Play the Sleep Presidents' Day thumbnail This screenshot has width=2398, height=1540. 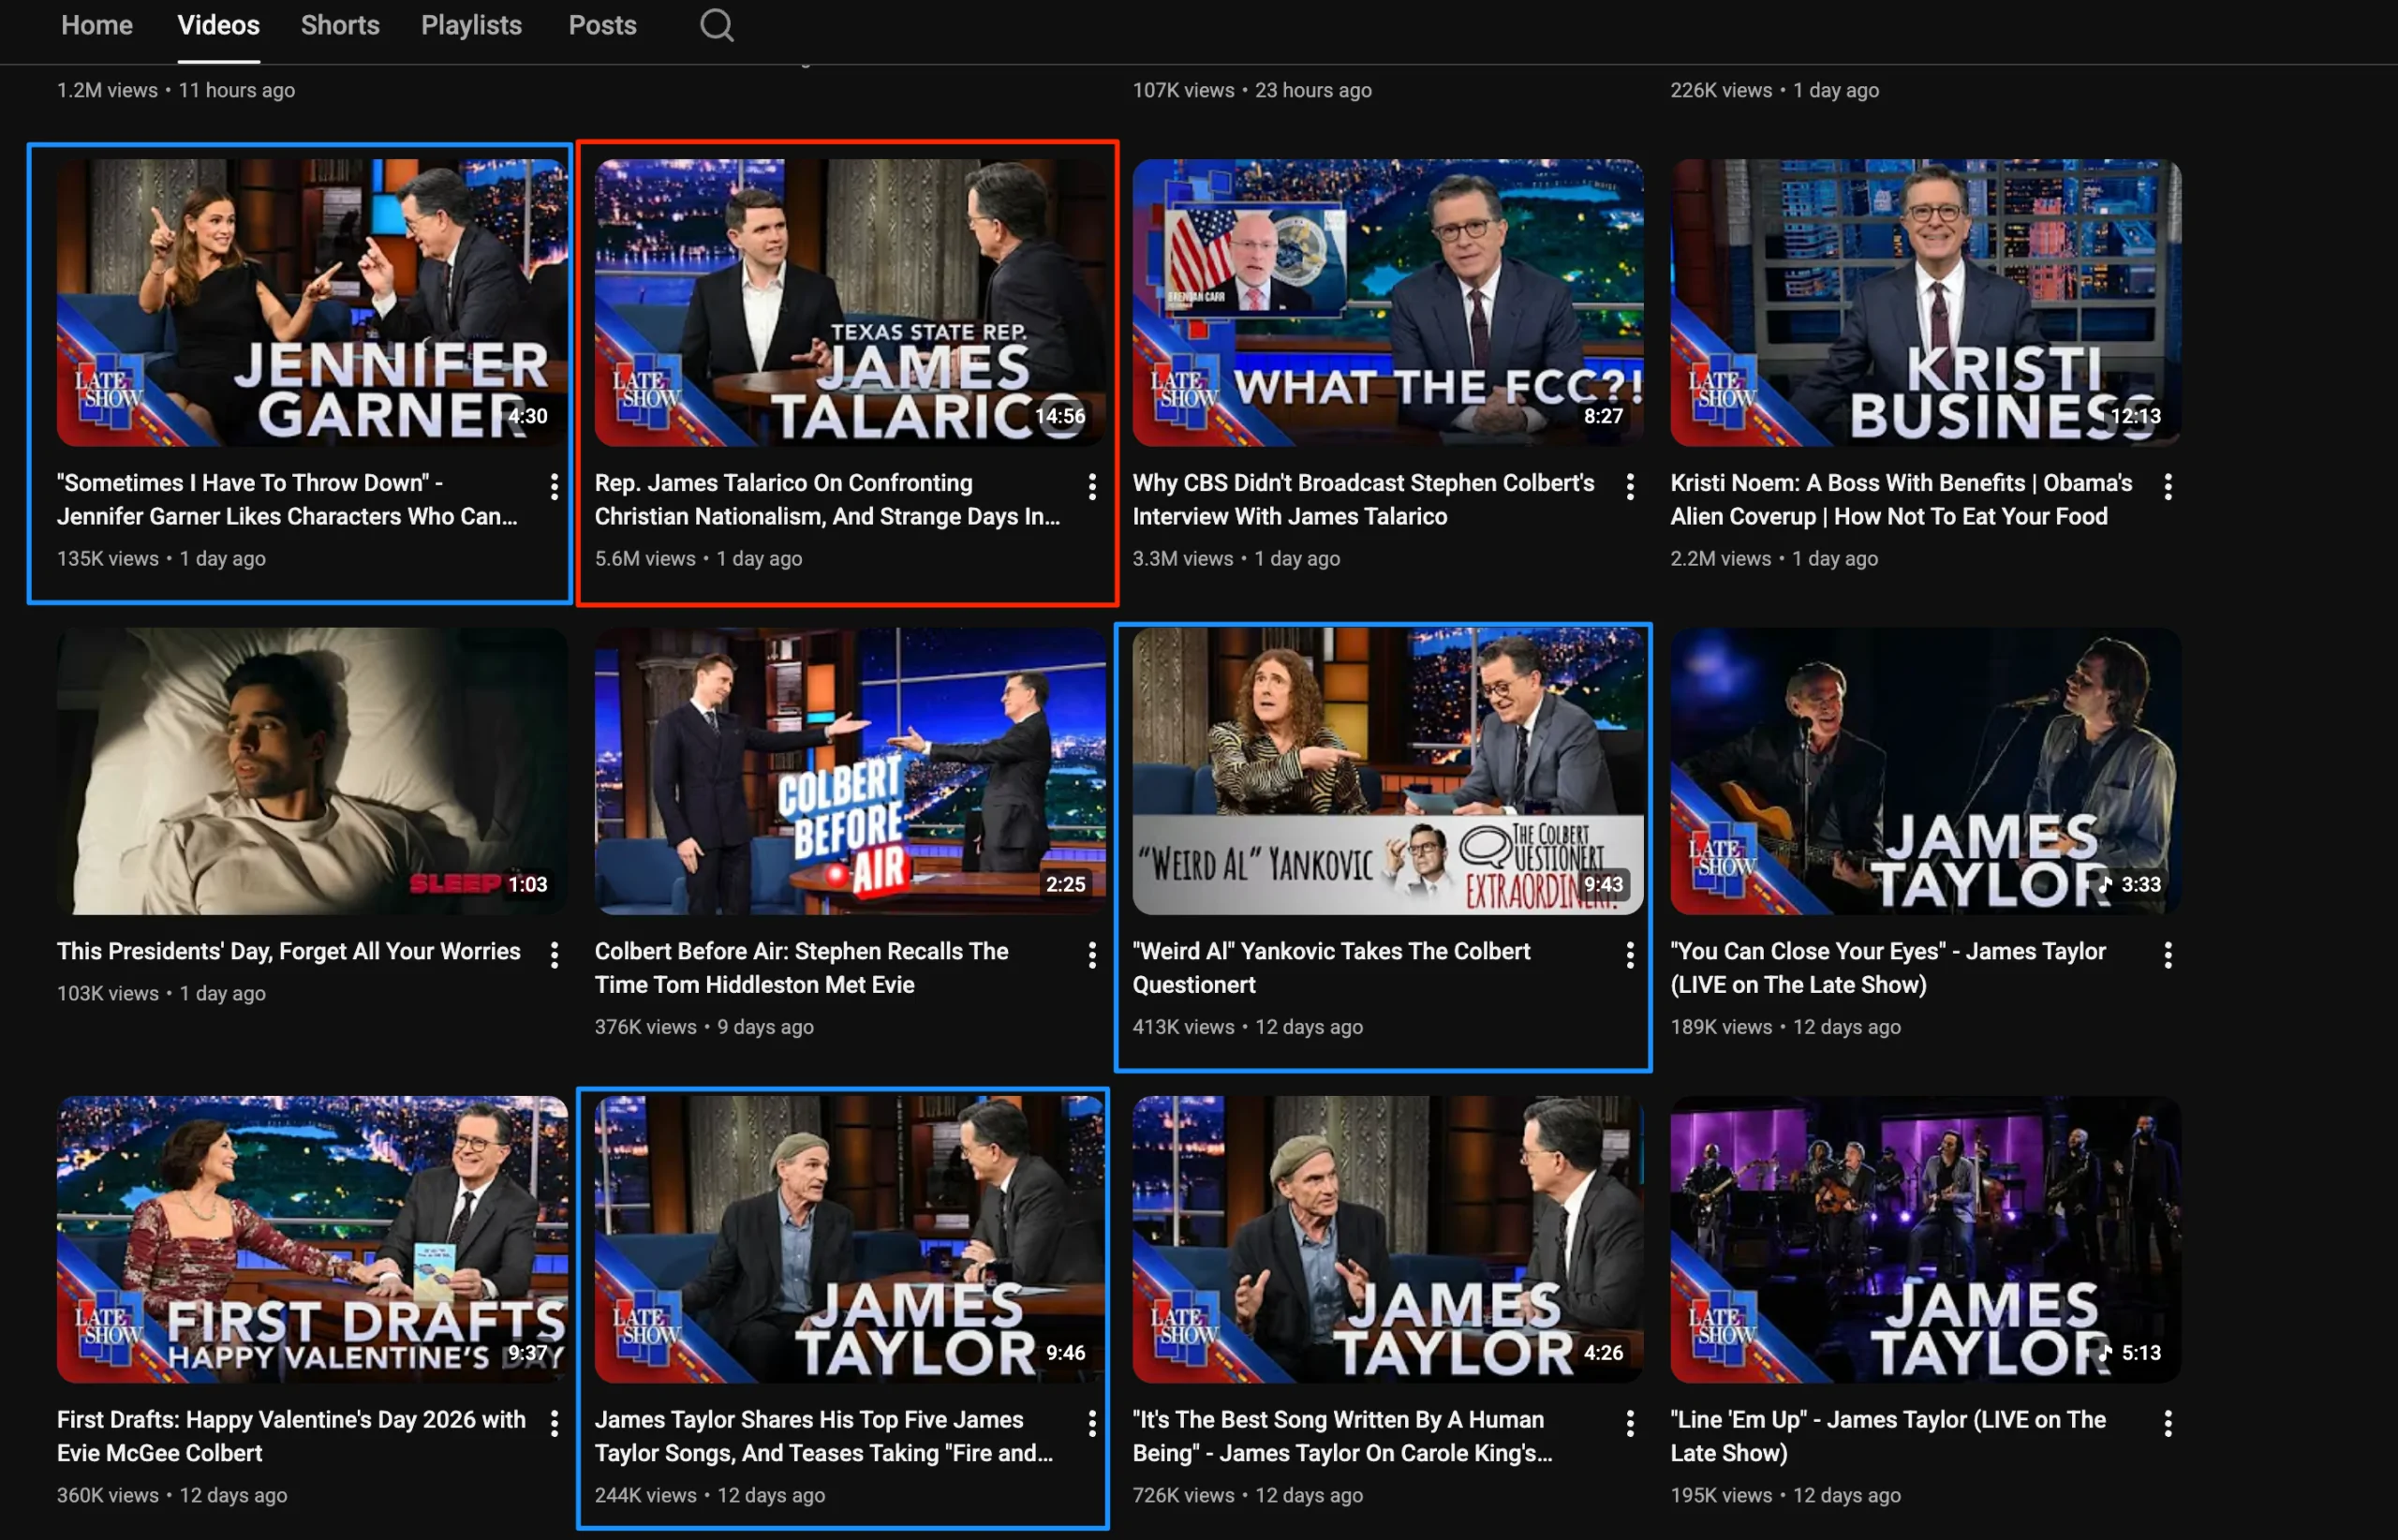(312, 770)
